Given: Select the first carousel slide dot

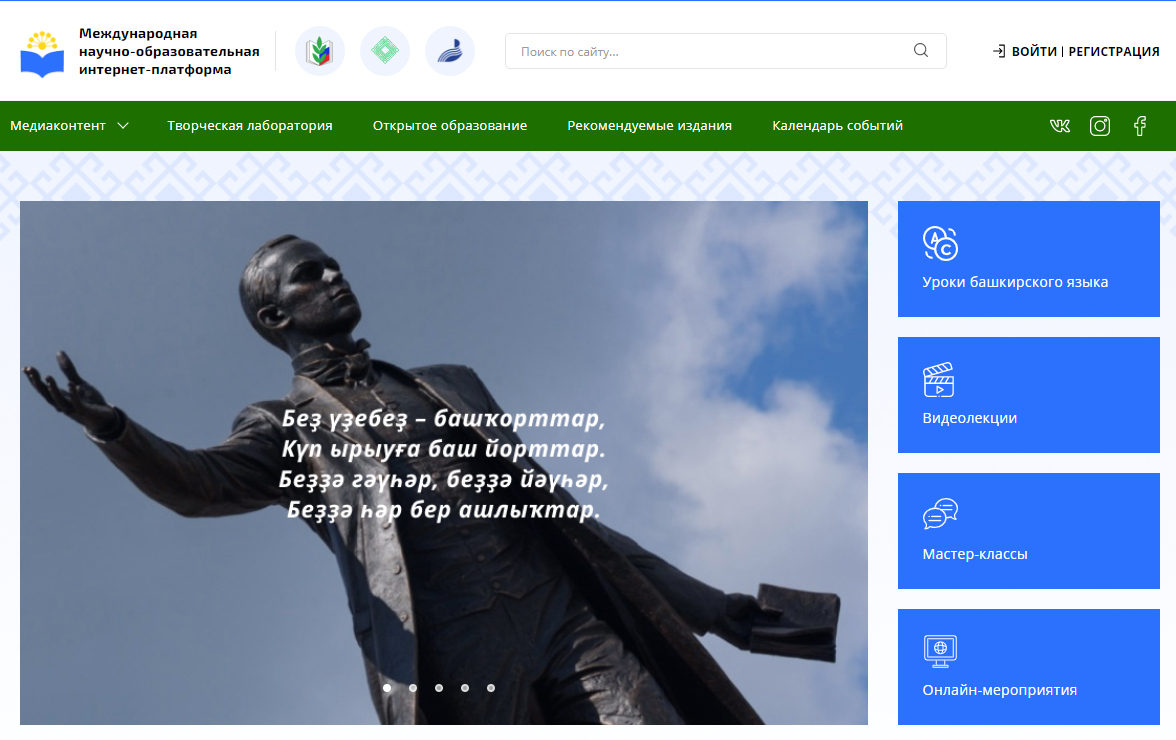Looking at the screenshot, I should [x=387, y=688].
